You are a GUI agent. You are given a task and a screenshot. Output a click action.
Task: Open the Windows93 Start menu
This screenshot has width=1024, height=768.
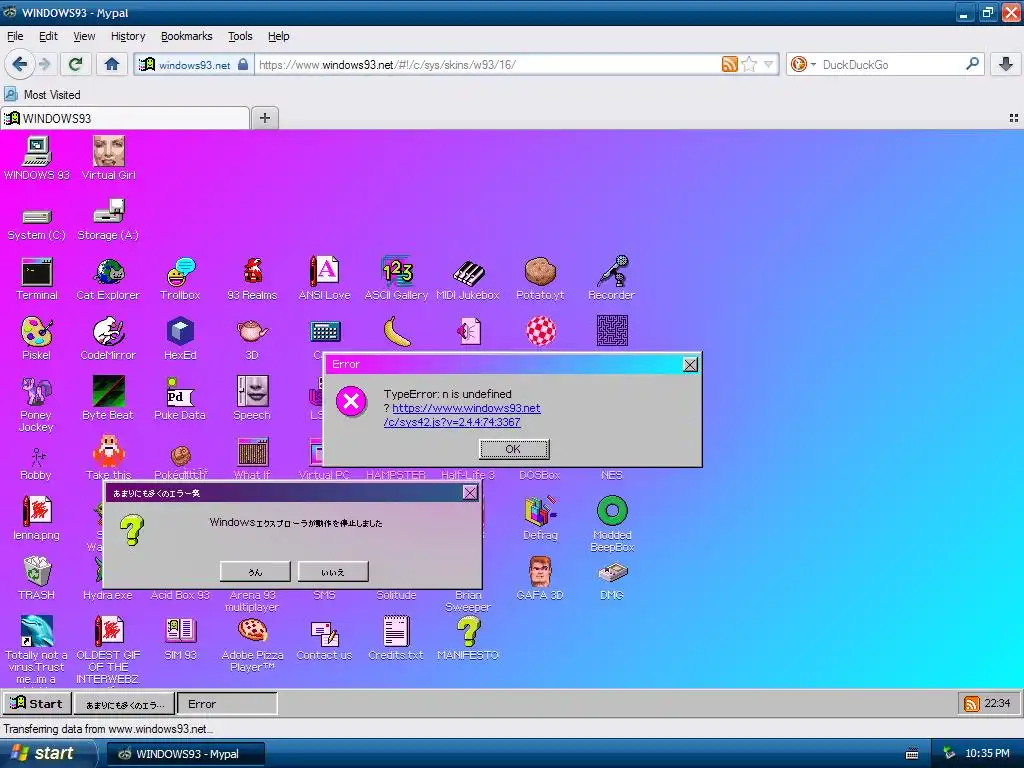tap(37, 703)
